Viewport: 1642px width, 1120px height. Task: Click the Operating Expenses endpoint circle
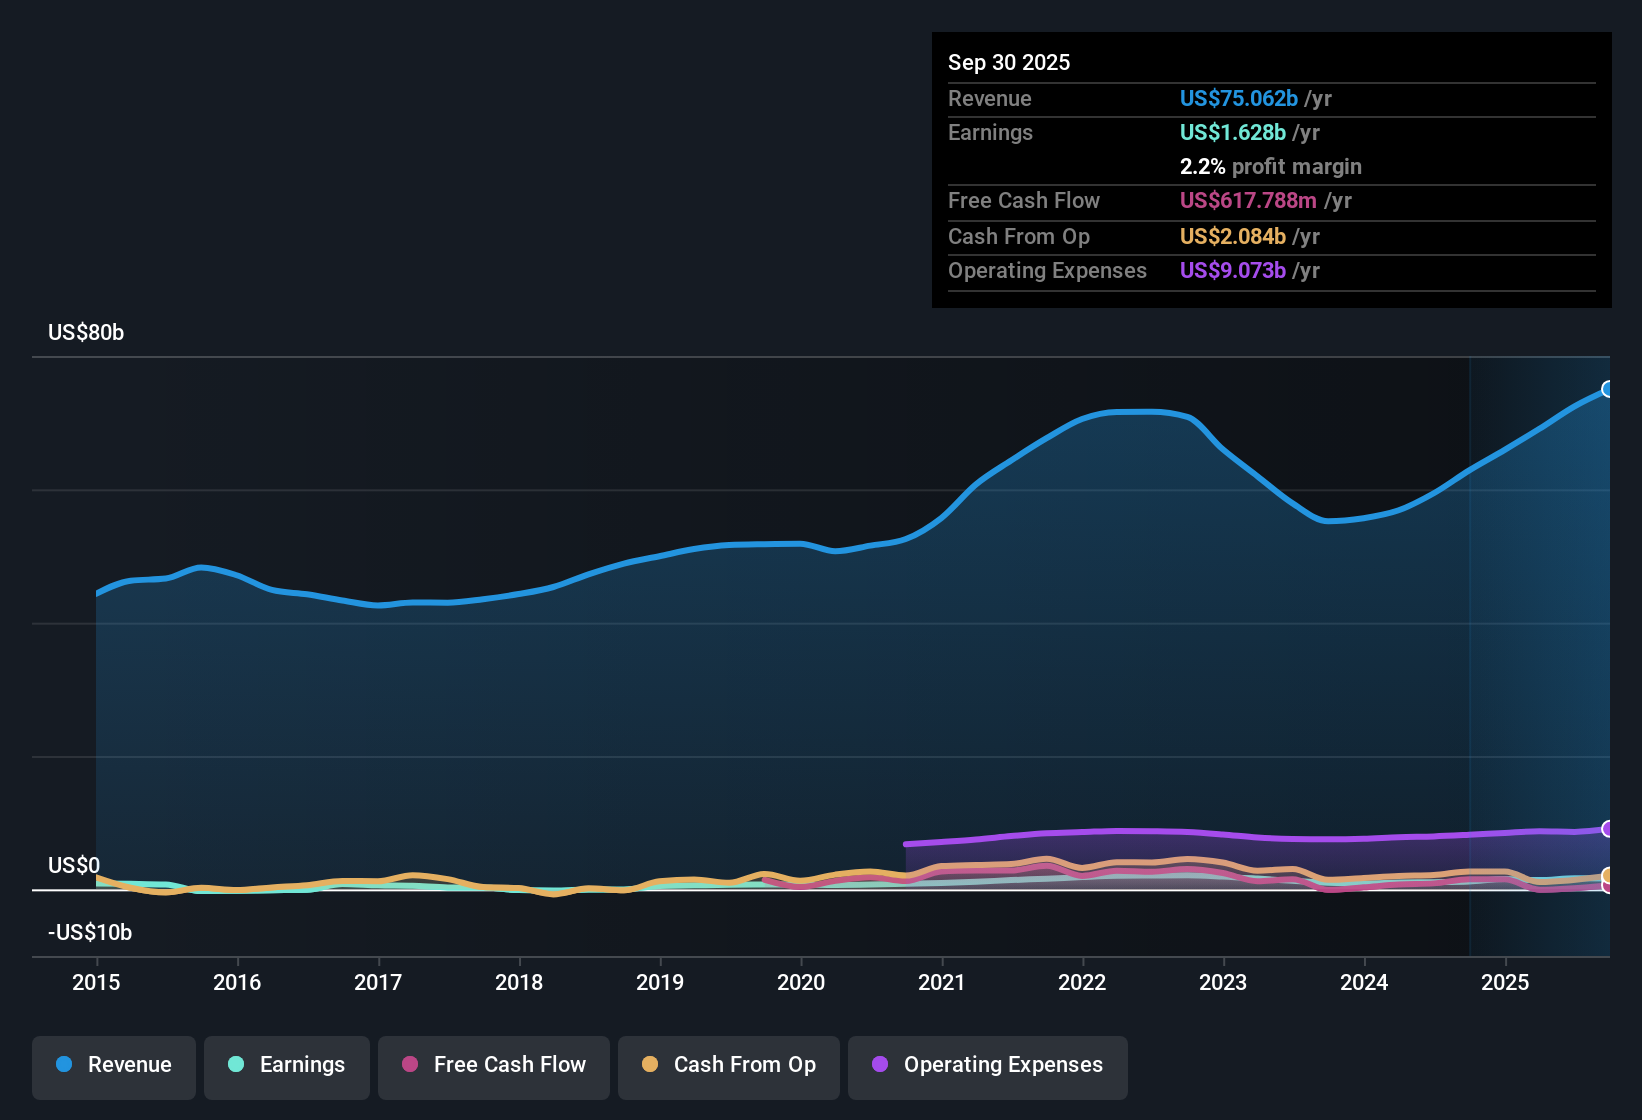[1607, 829]
